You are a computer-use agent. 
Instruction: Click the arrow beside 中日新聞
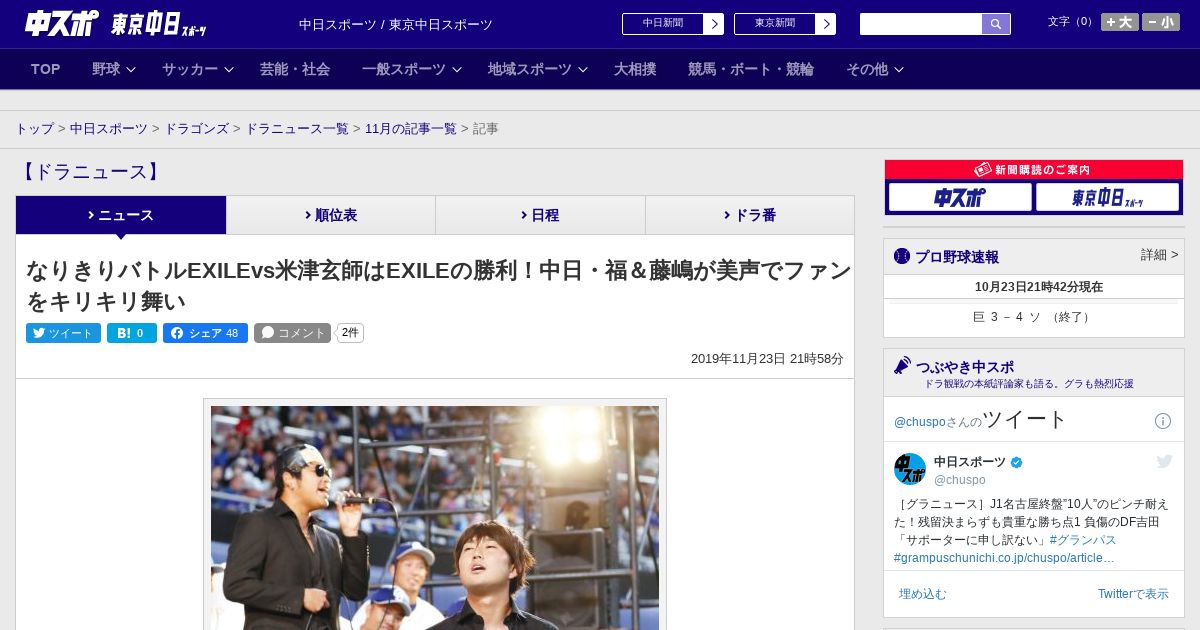(x=714, y=24)
